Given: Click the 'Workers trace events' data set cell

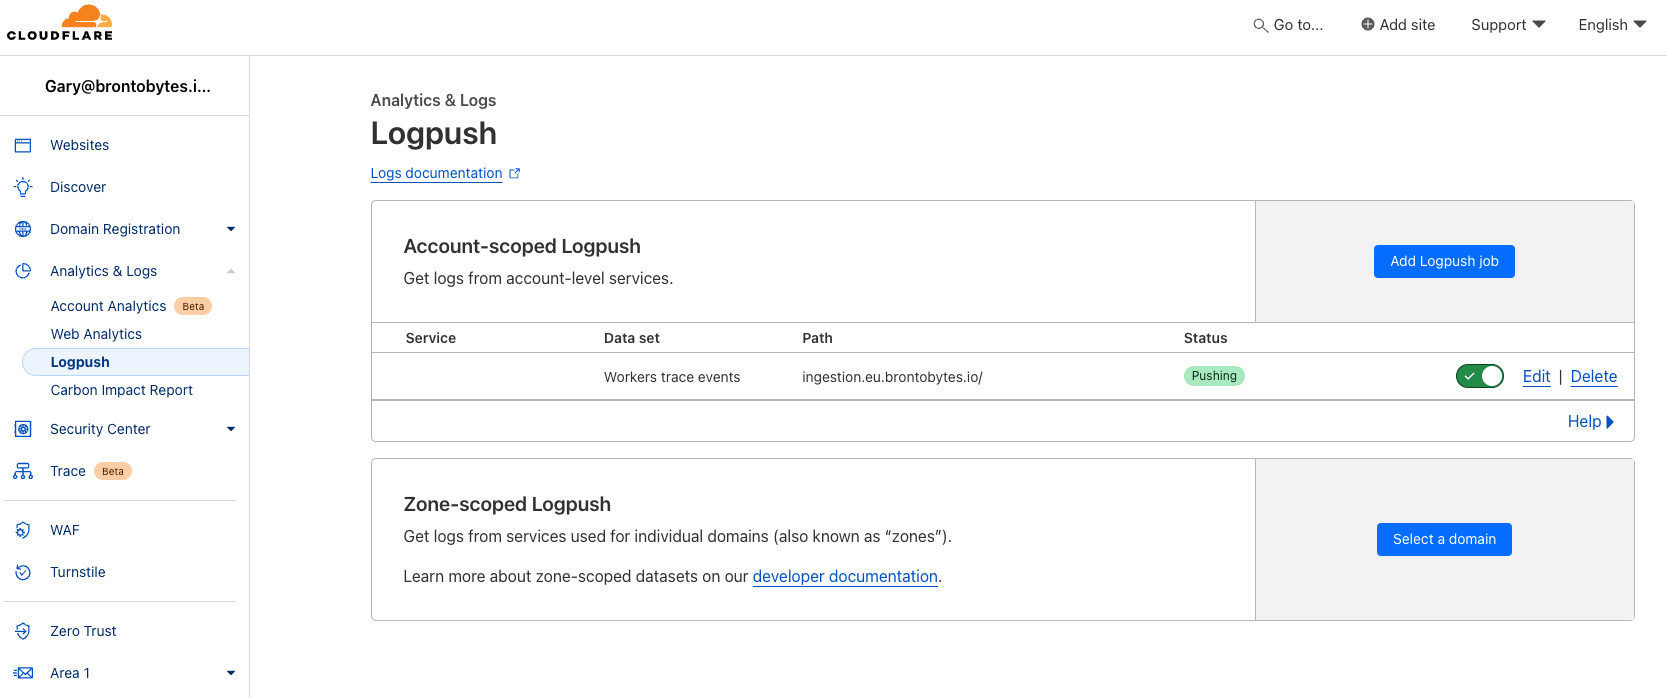Looking at the screenshot, I should tap(672, 377).
